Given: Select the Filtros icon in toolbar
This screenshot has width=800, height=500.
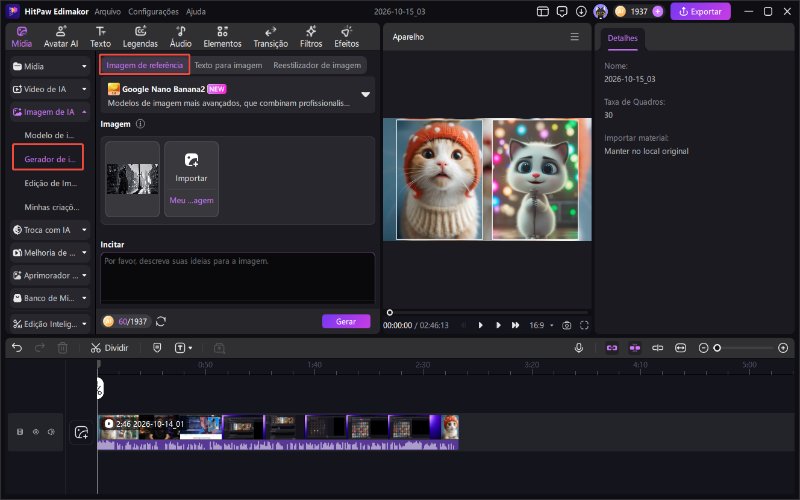Looking at the screenshot, I should (x=311, y=37).
